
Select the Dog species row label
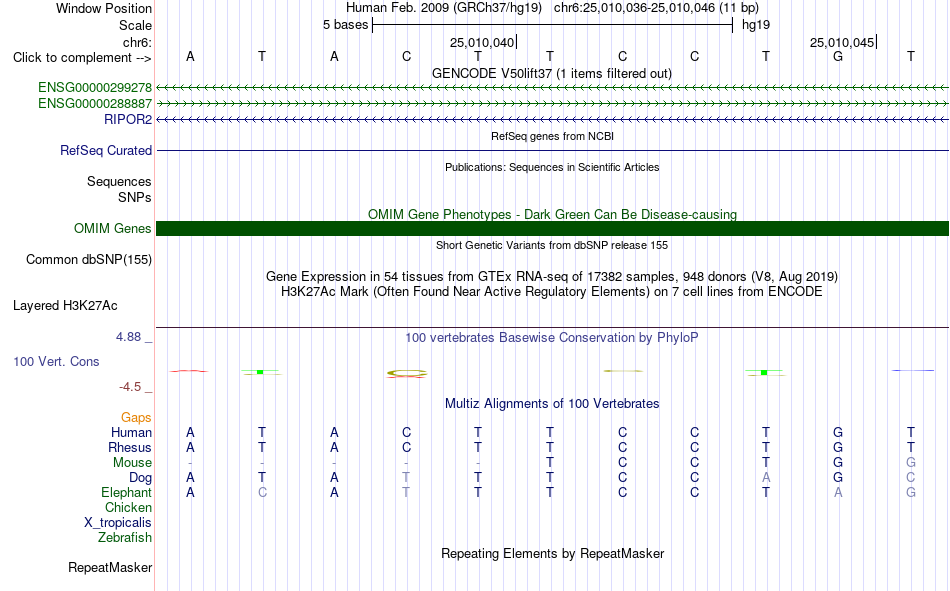point(141,478)
